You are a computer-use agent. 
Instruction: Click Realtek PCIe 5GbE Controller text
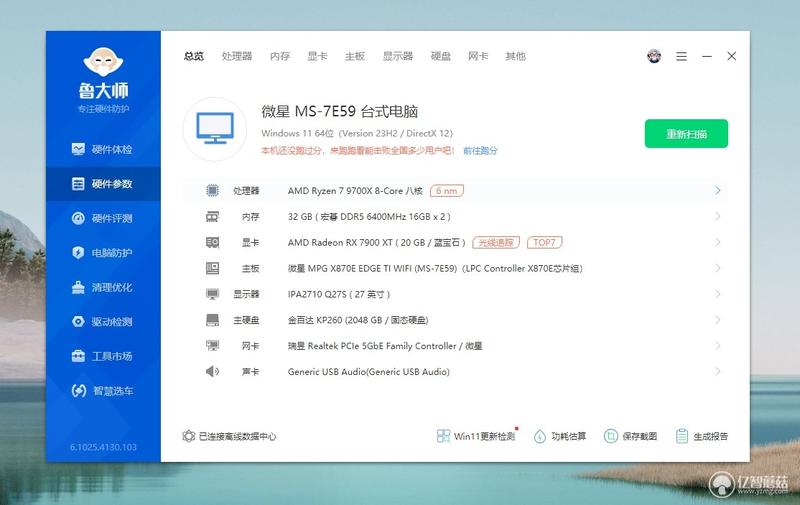click(x=385, y=346)
